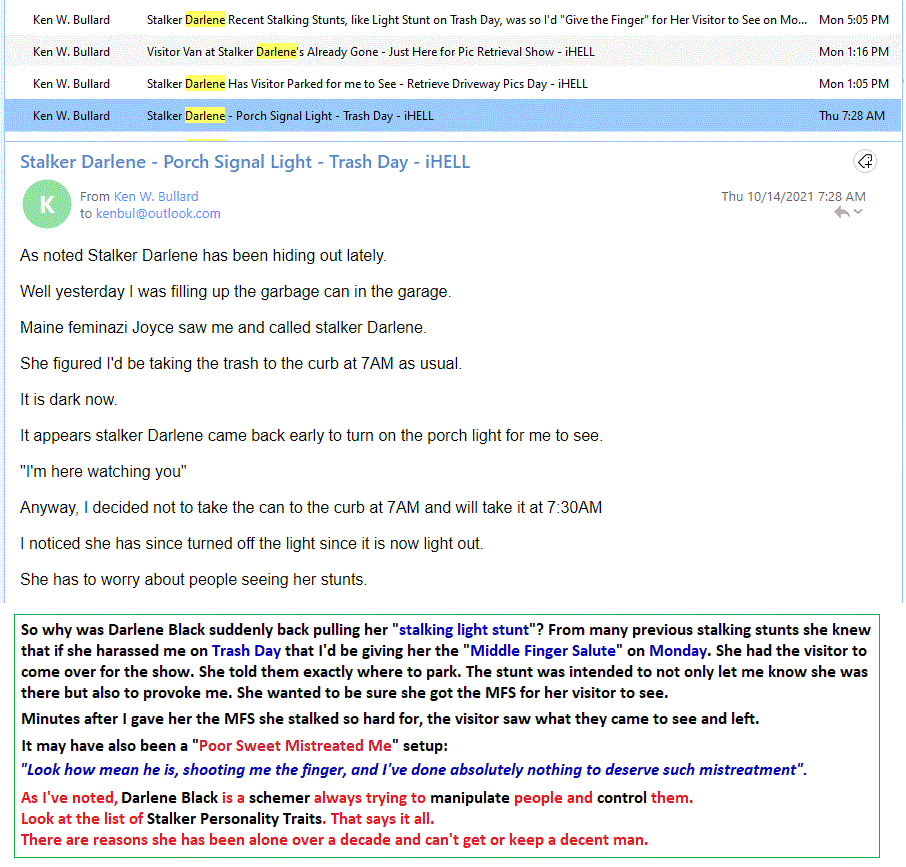
Task: Click the green K sender avatar
Action: click(x=47, y=204)
